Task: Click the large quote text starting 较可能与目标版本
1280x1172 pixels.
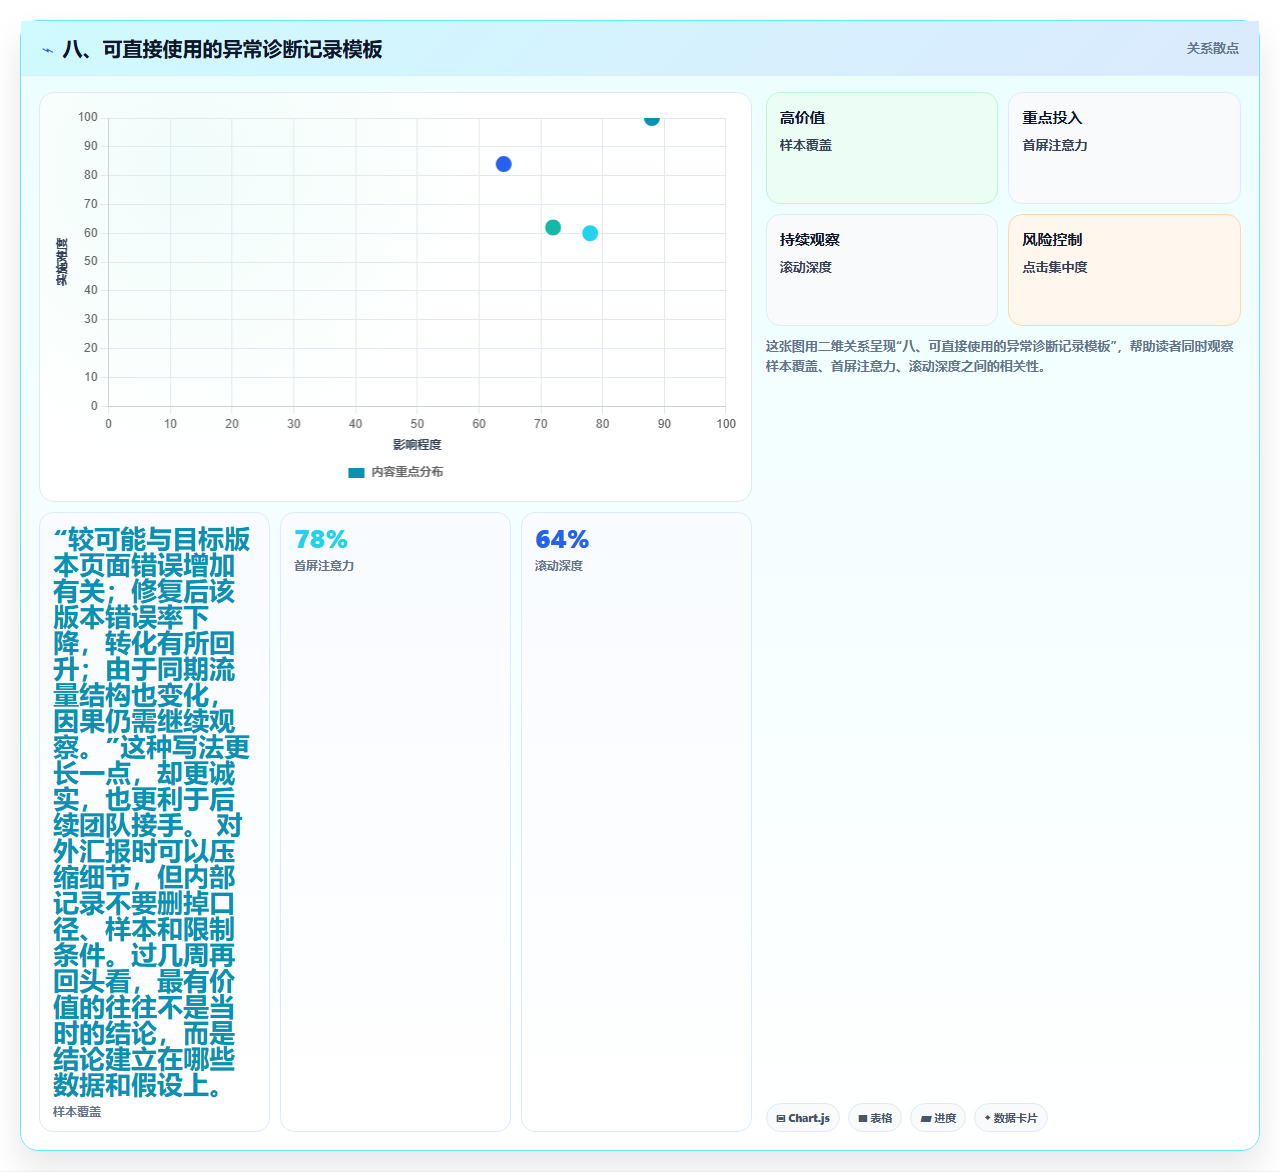Action: (x=152, y=813)
